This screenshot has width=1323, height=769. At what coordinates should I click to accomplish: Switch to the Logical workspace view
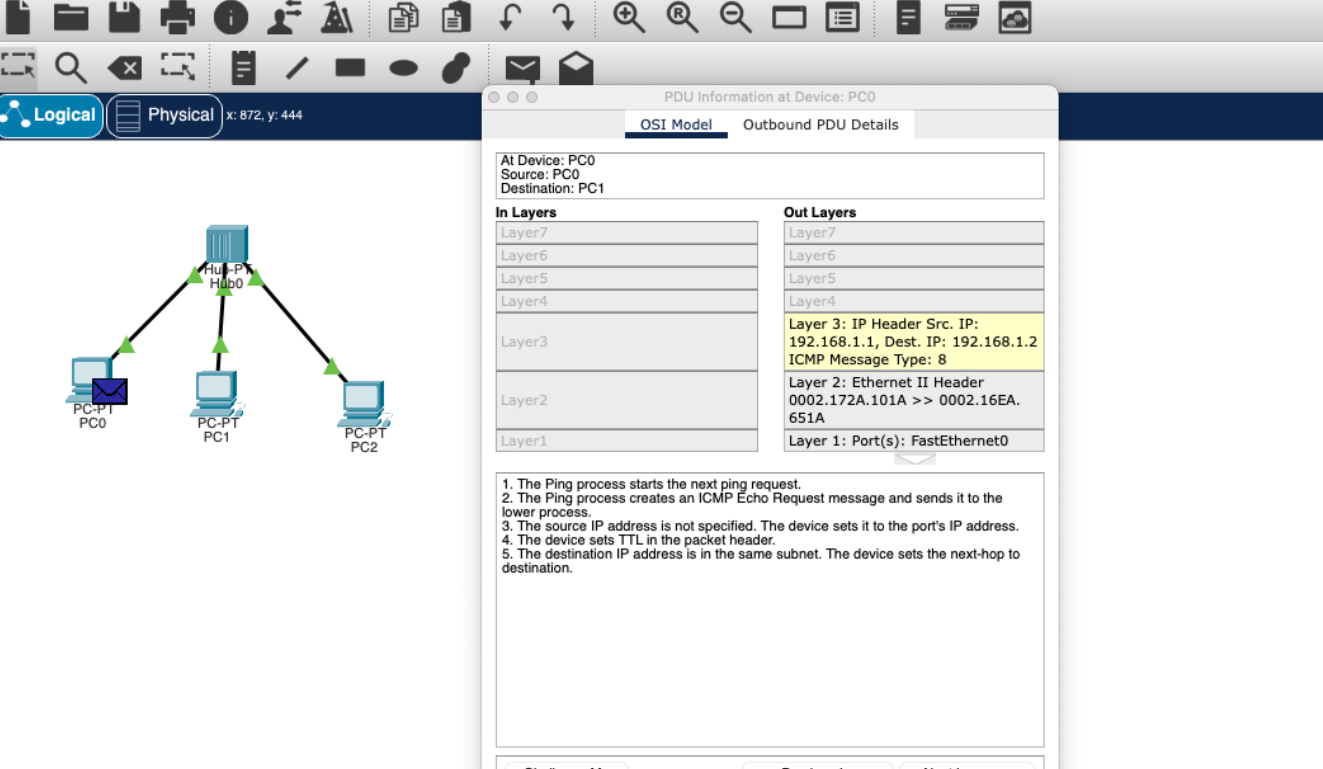(51, 115)
